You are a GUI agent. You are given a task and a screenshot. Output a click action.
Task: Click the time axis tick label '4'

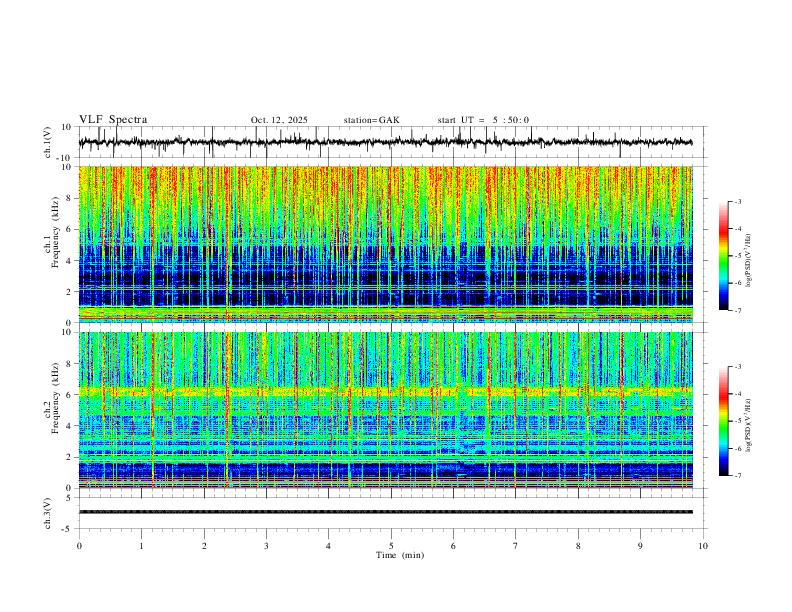[x=328, y=546]
